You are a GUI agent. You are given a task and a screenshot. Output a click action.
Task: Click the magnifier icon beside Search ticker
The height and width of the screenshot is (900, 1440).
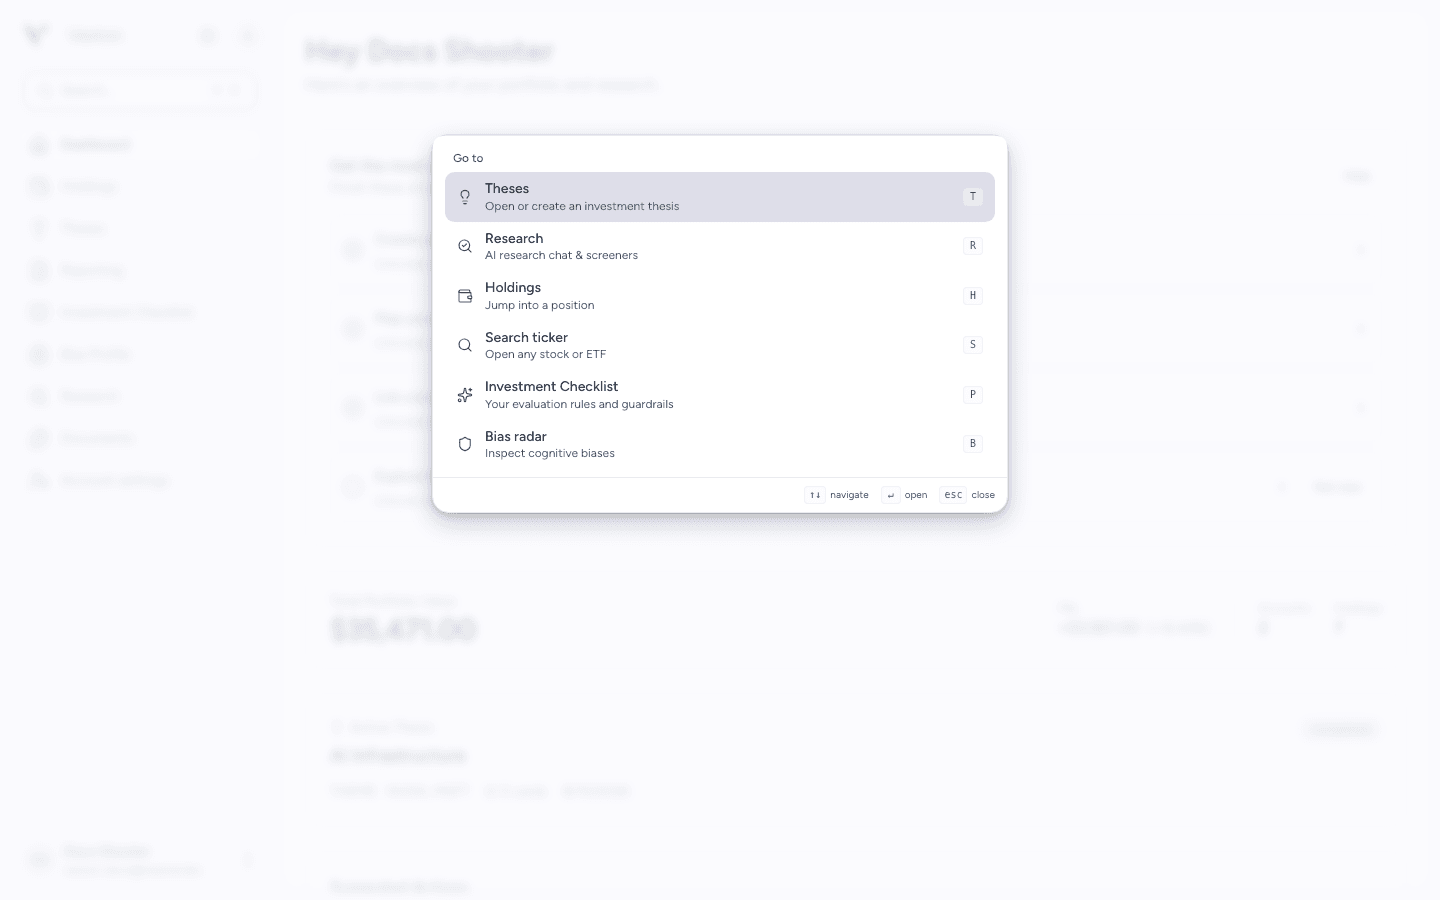[x=465, y=345]
